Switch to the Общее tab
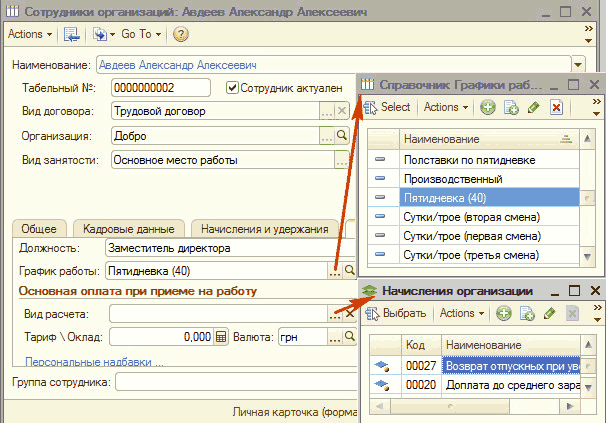This screenshot has width=606, height=423. click(39, 229)
